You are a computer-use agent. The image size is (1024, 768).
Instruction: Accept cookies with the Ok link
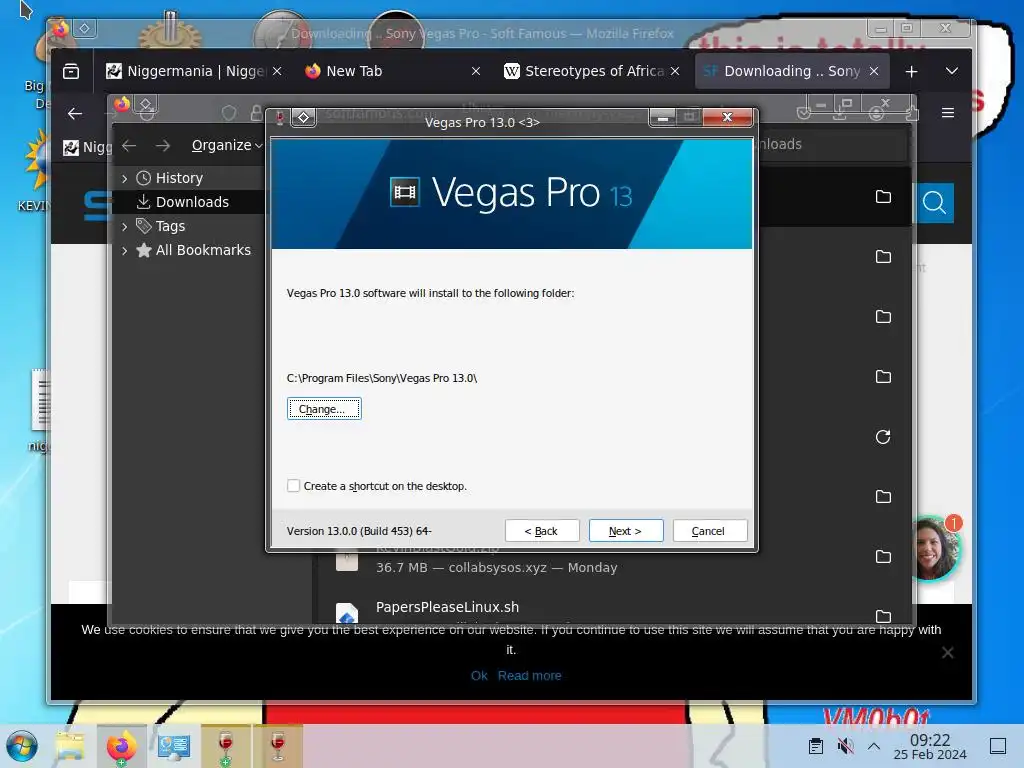479,675
